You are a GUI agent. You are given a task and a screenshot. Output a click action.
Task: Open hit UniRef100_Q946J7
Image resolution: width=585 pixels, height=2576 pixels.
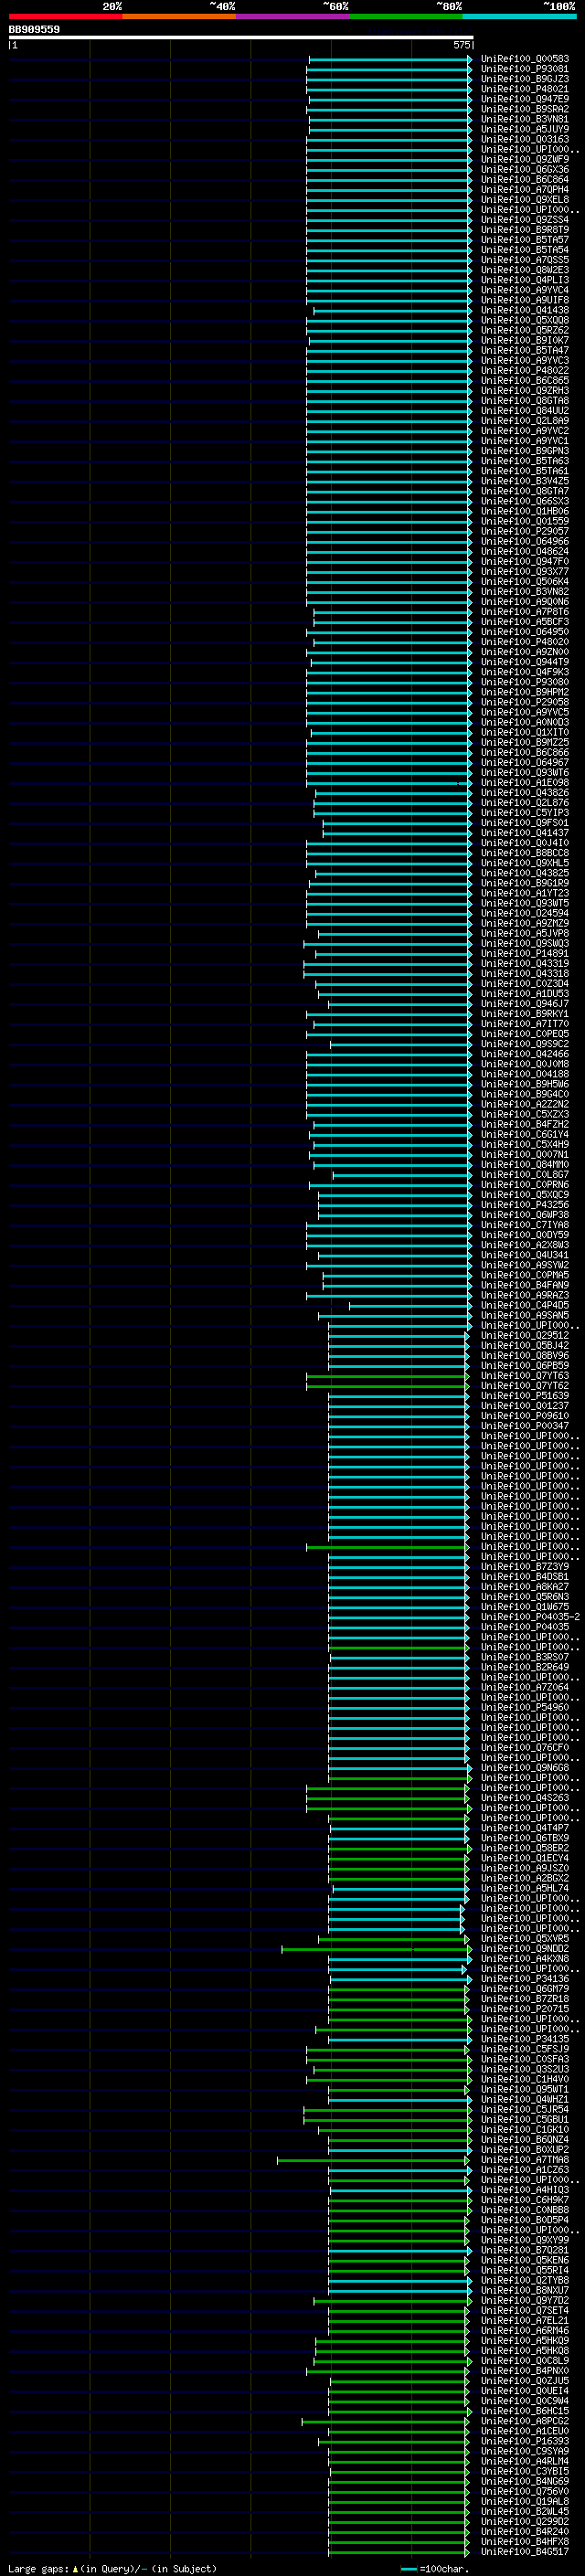(x=525, y=1004)
